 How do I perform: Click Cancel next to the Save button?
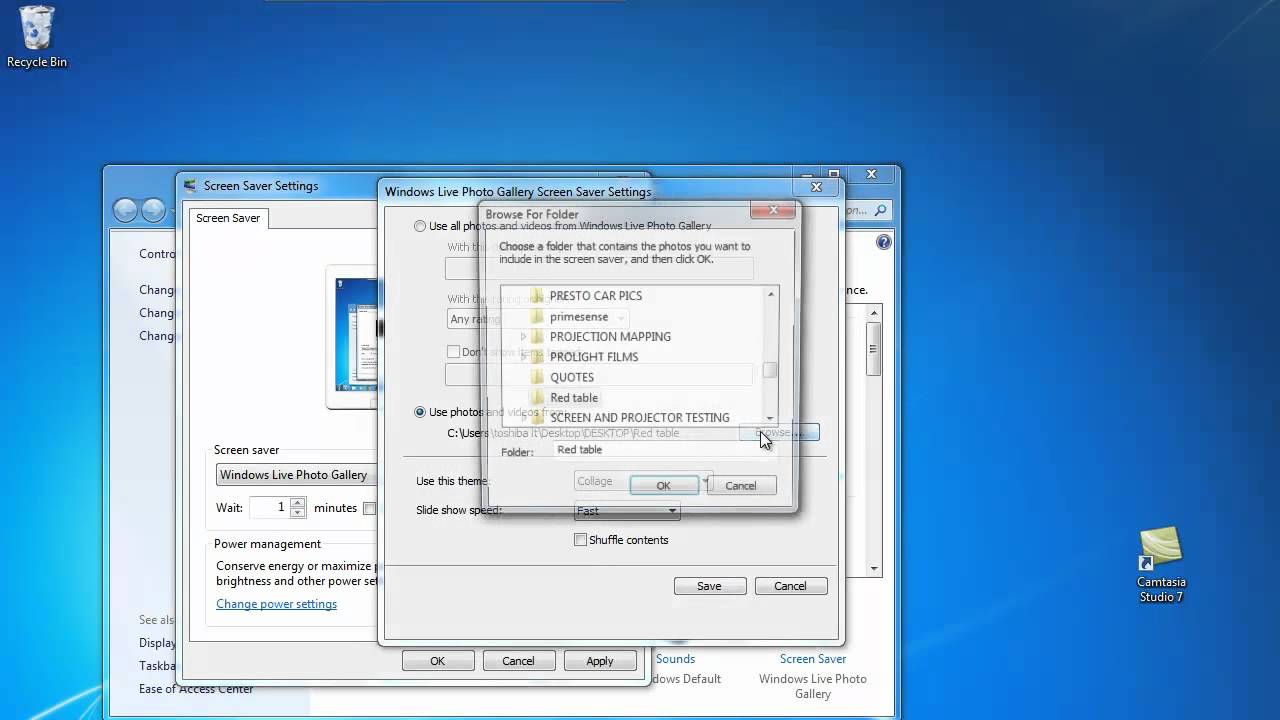pyautogui.click(x=790, y=586)
